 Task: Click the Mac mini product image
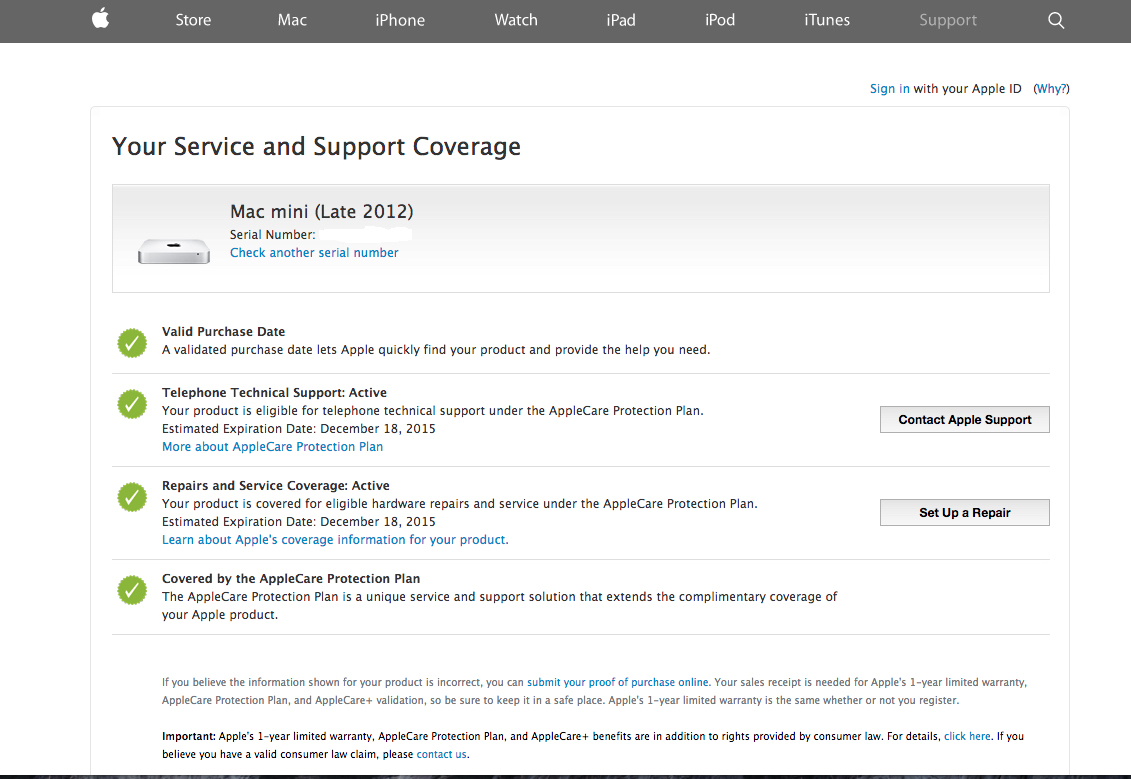click(174, 252)
